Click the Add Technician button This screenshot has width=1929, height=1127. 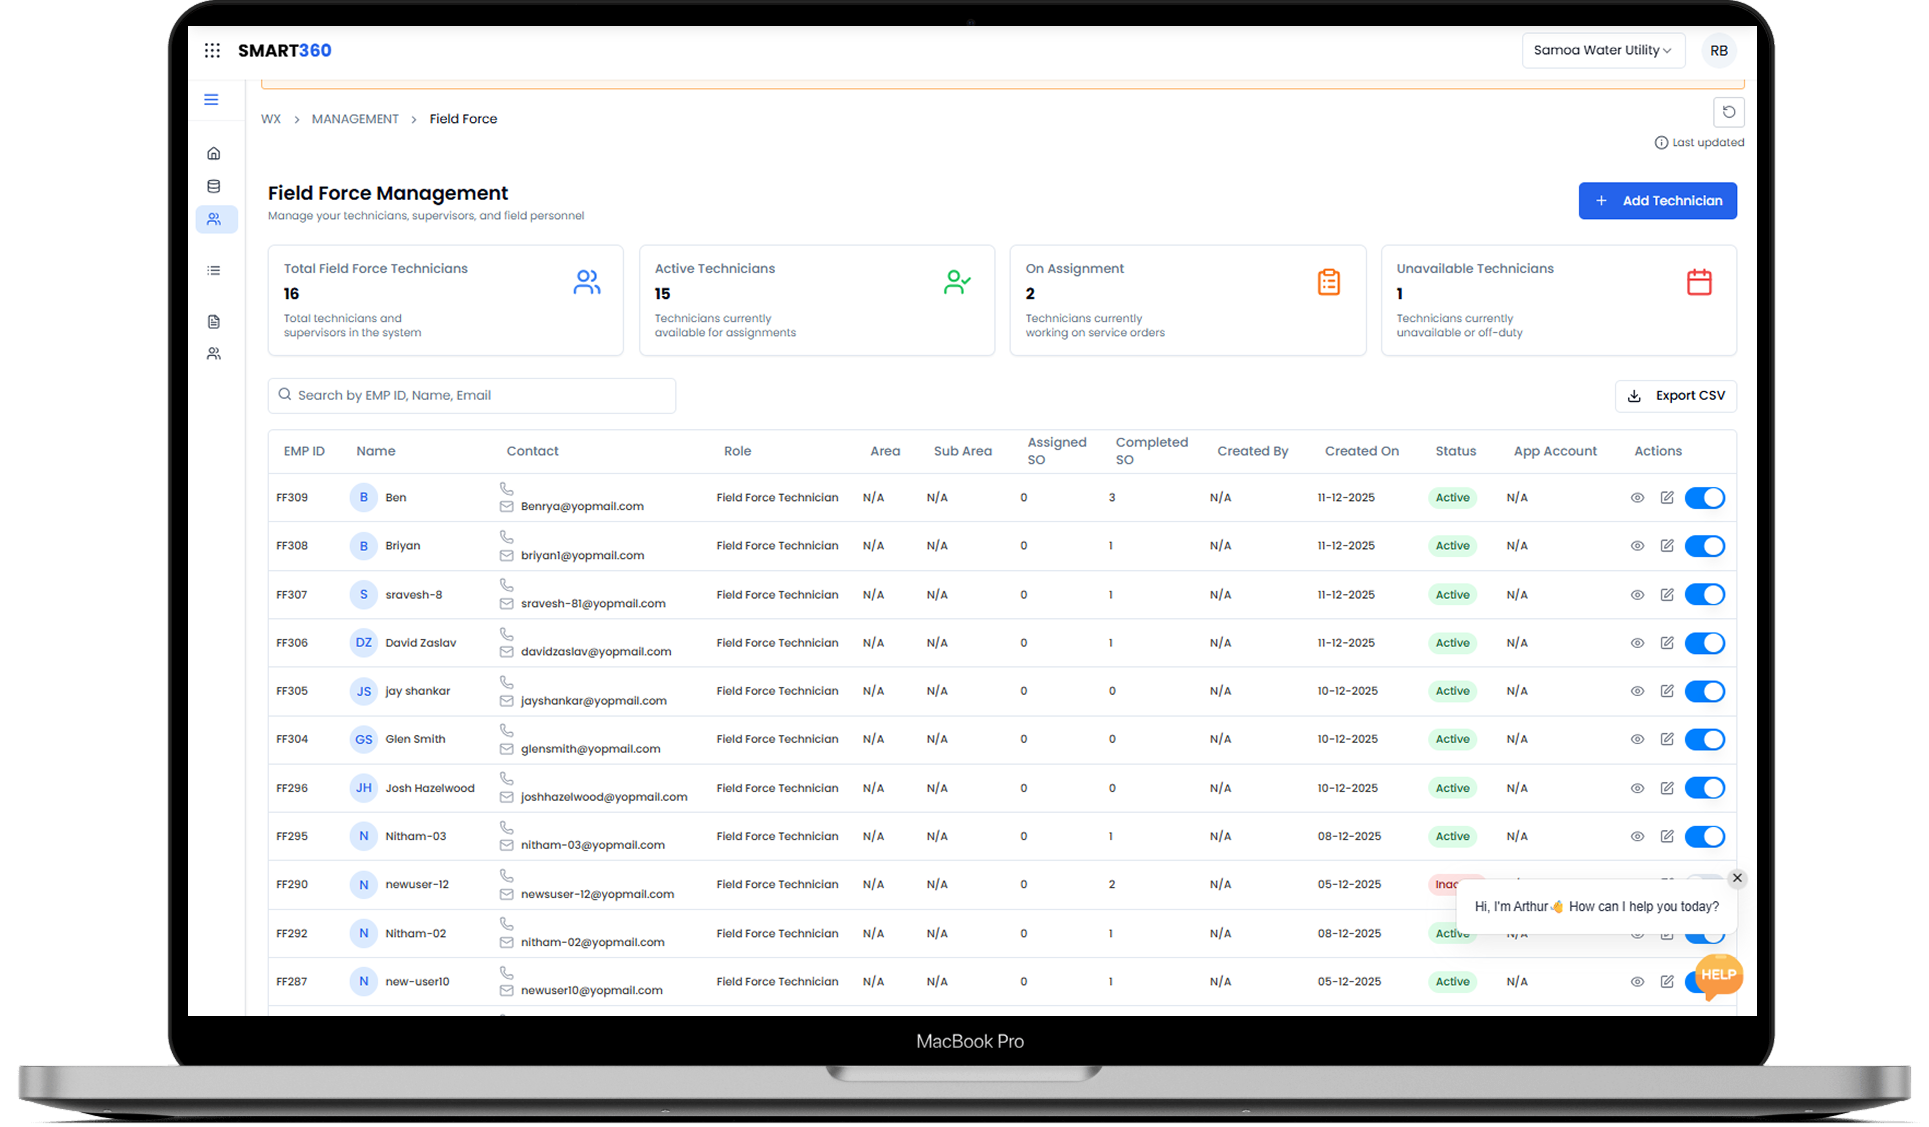[x=1657, y=201]
